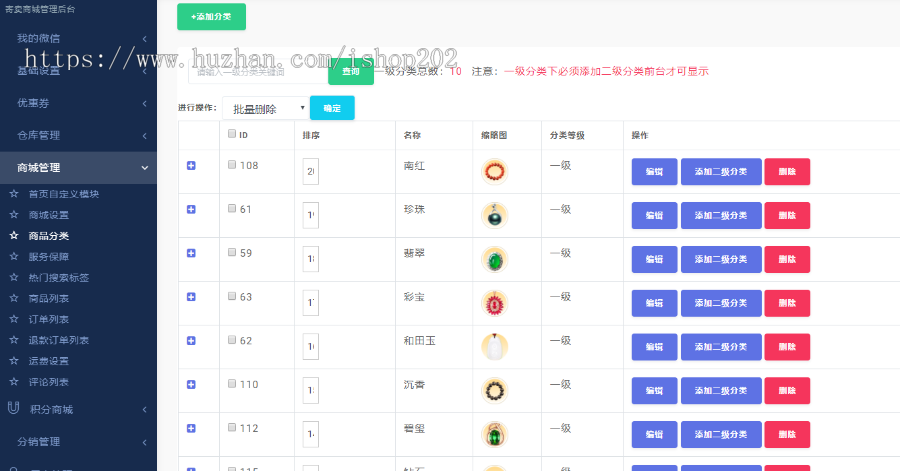Image resolution: width=900 pixels, height=471 pixels.
Task: Check the select-all box in the ID header
Action: coord(232,134)
